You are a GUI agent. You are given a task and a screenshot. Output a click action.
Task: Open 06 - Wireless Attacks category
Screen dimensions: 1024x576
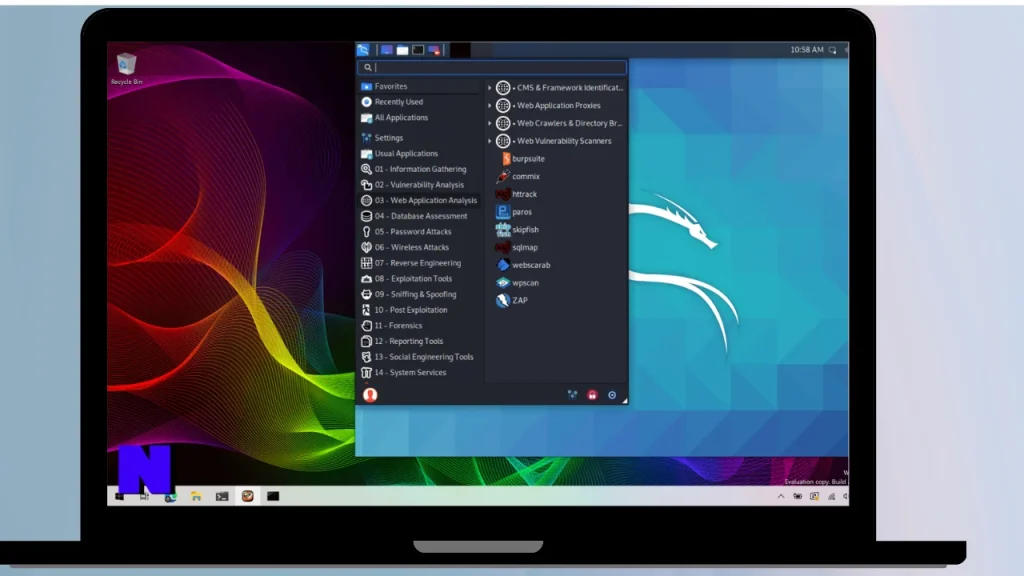[419, 248]
